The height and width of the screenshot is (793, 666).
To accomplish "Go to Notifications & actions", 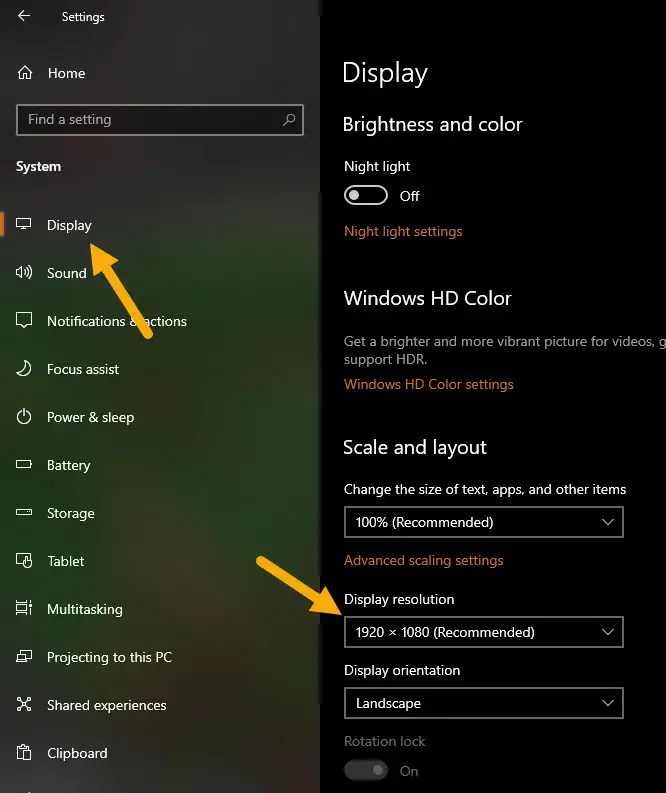I will point(117,321).
